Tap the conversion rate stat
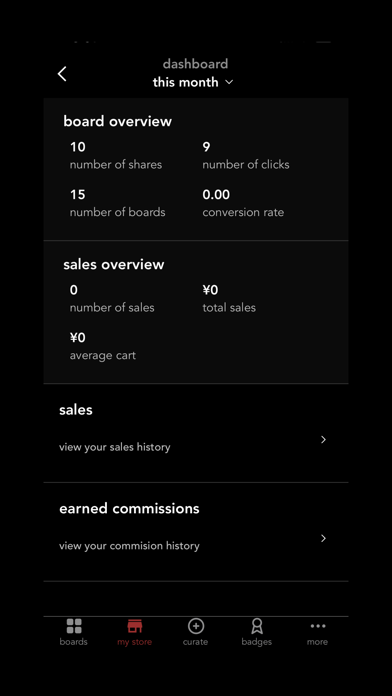Viewport: 392px width, 696px height. pos(243,203)
